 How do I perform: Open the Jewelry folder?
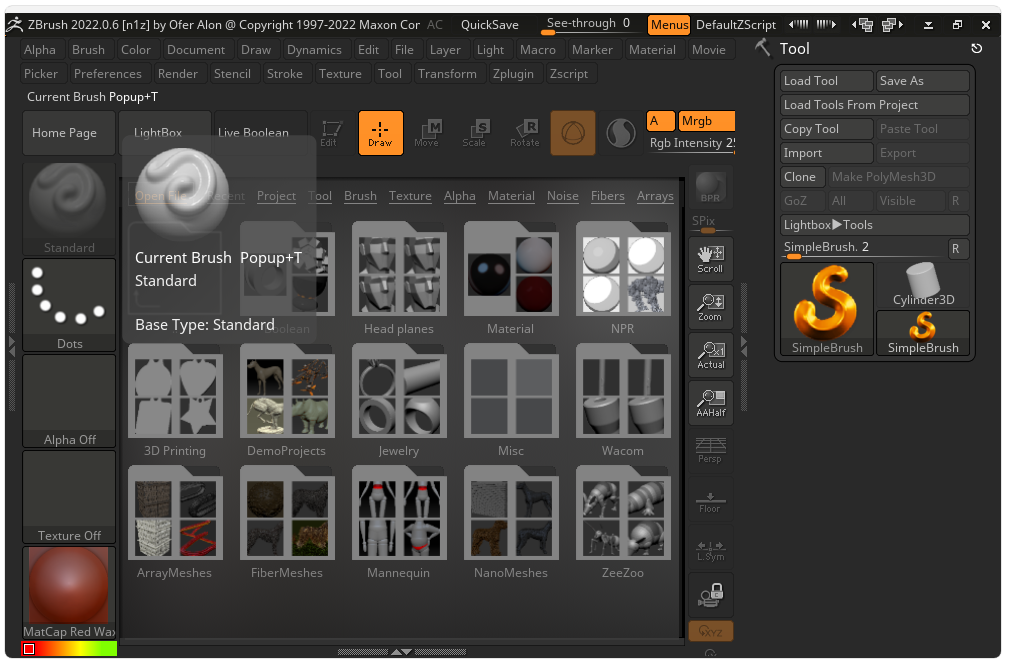(x=398, y=400)
